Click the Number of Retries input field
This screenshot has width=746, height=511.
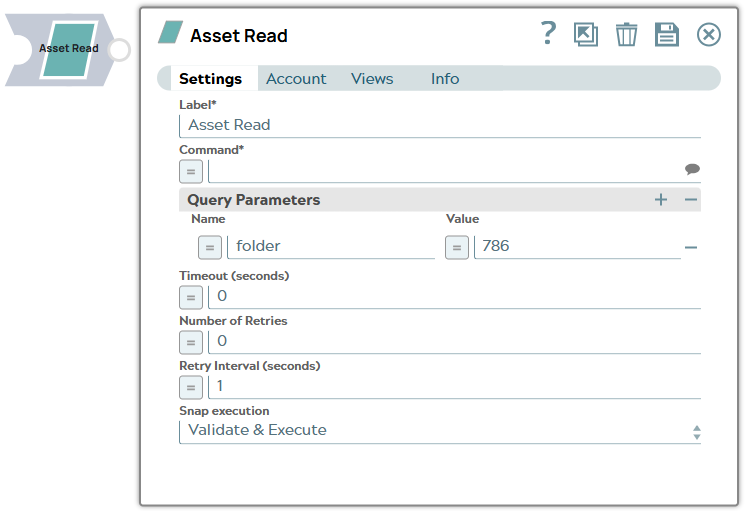coord(454,342)
